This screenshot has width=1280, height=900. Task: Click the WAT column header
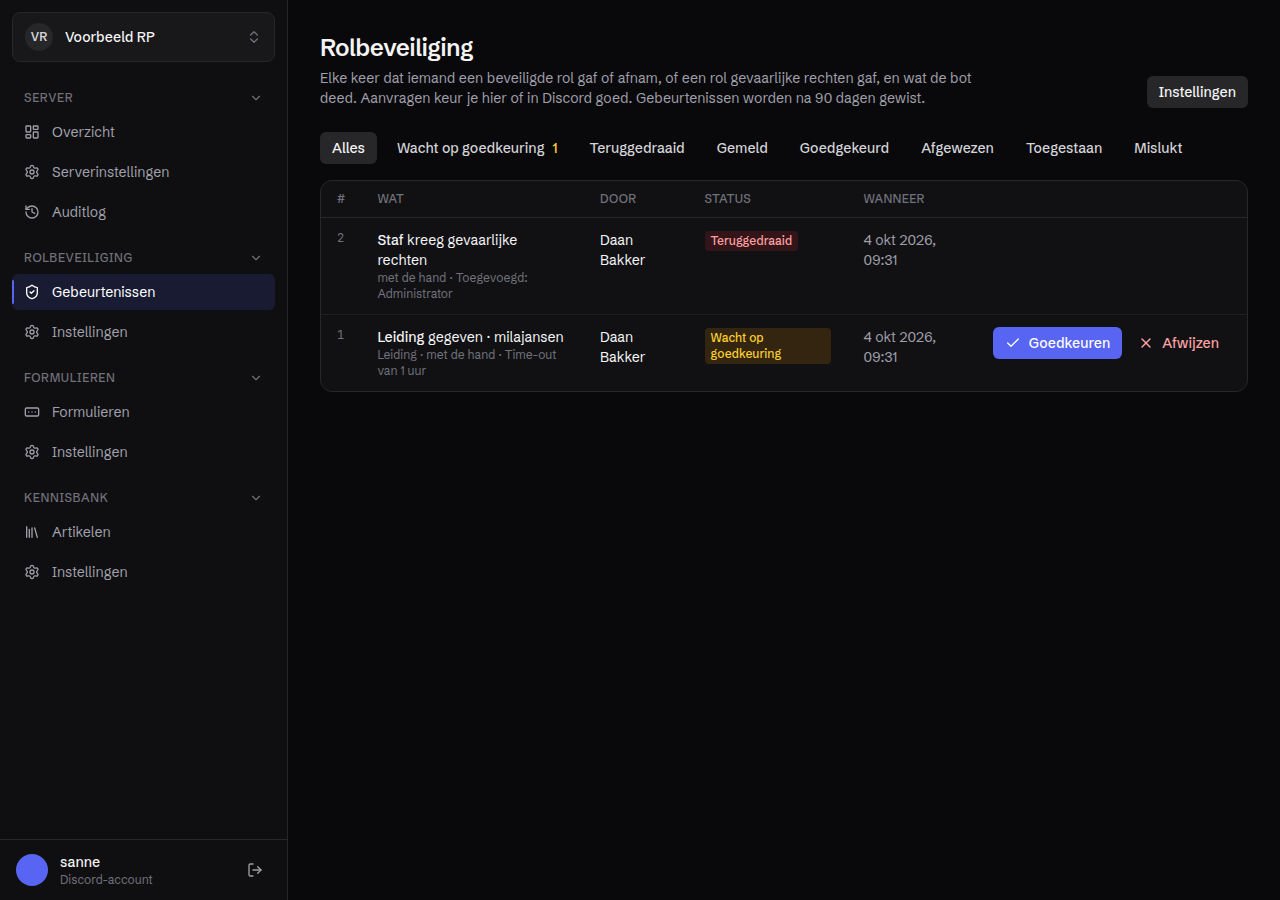point(390,199)
